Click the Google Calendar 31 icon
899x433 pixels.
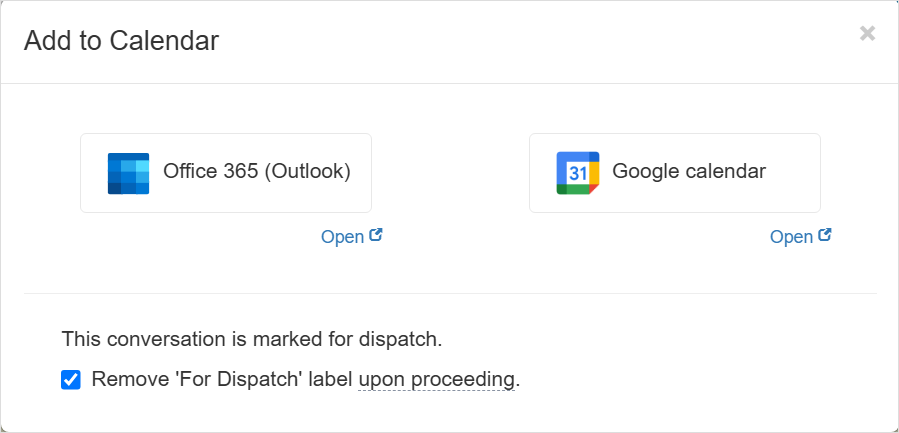pos(578,173)
